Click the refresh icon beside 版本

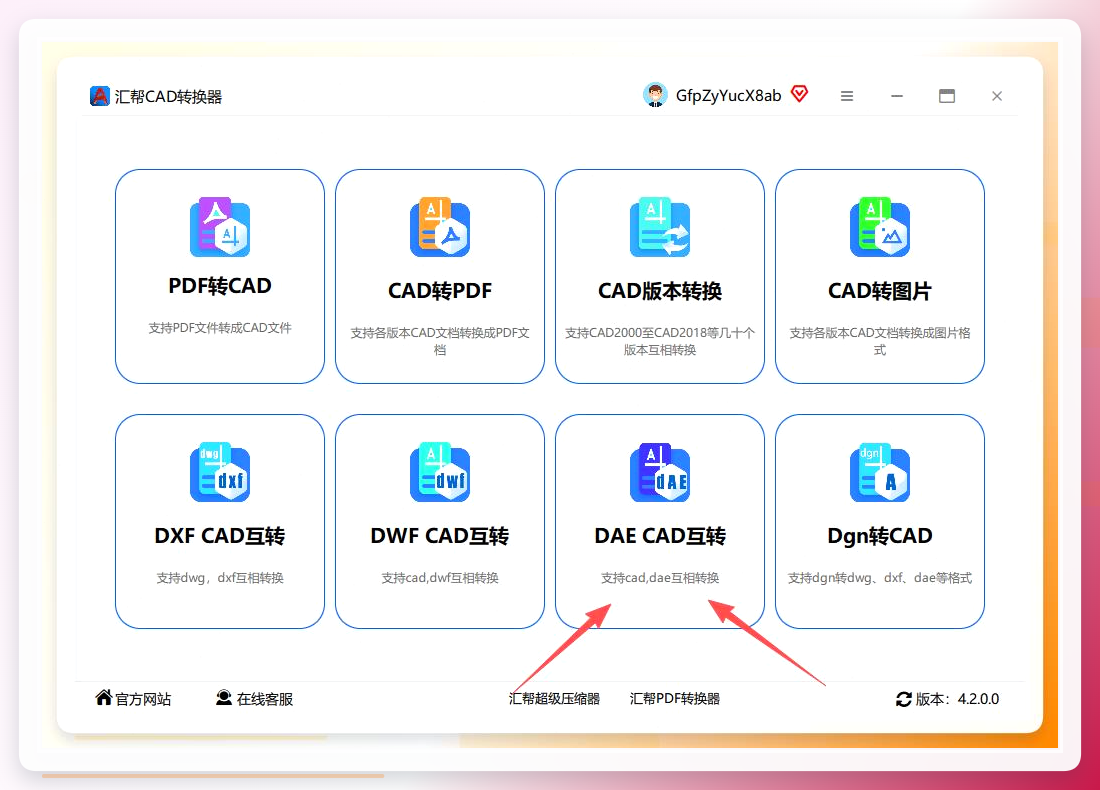904,699
